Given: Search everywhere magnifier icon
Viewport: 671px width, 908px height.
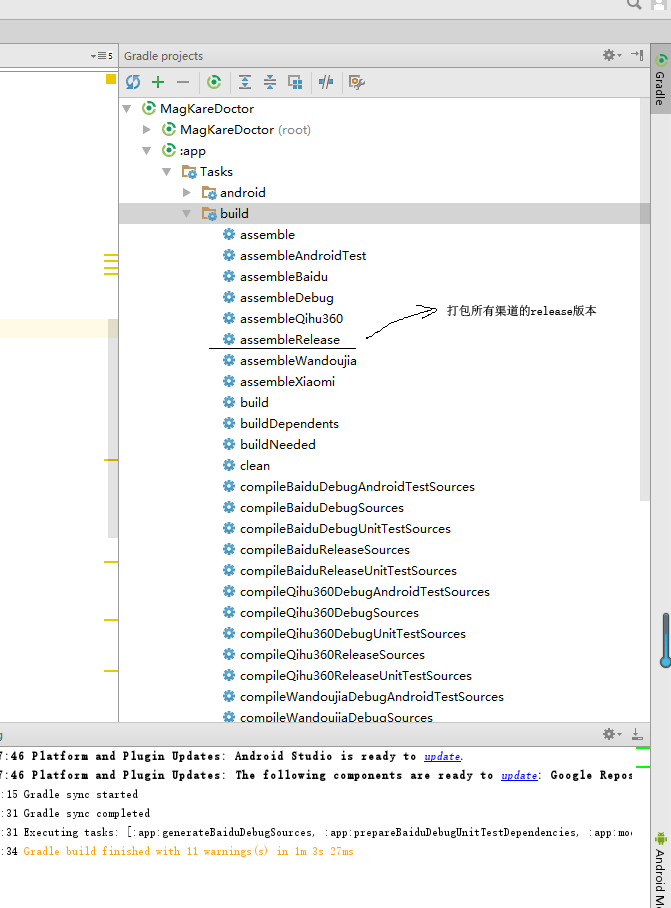Looking at the screenshot, I should tap(634, 5).
